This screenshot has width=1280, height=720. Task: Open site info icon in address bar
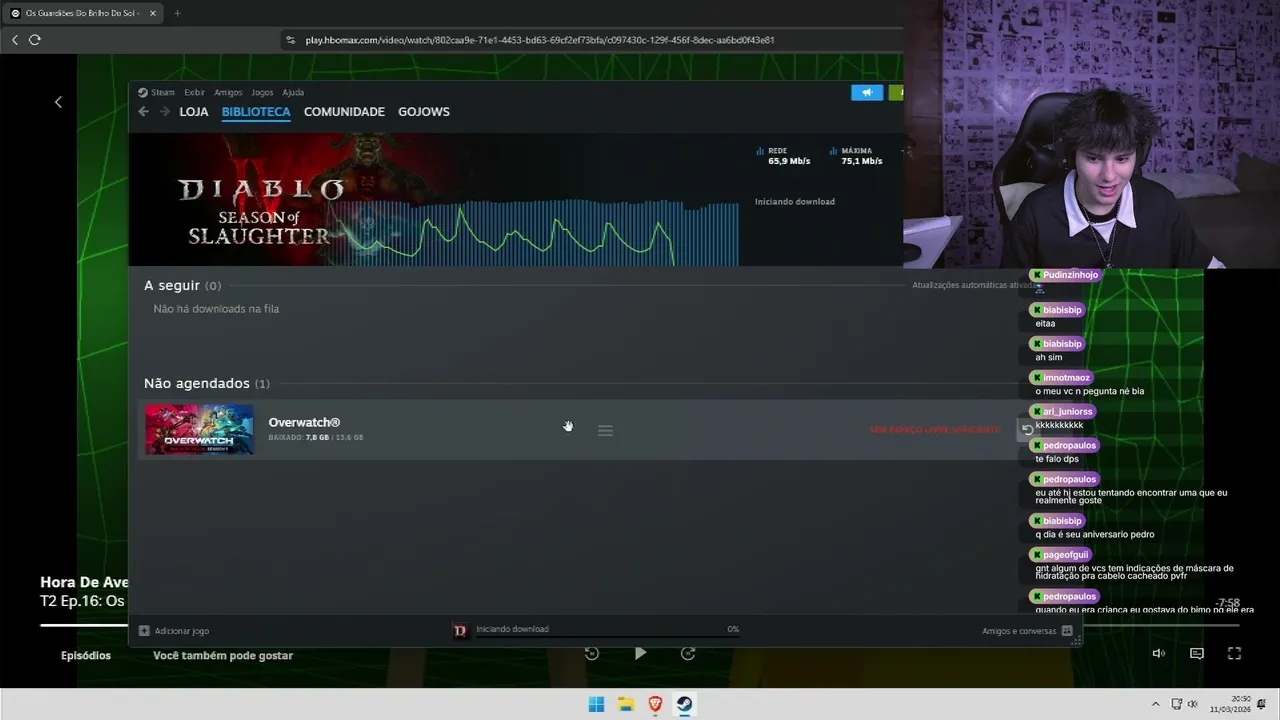(291, 40)
